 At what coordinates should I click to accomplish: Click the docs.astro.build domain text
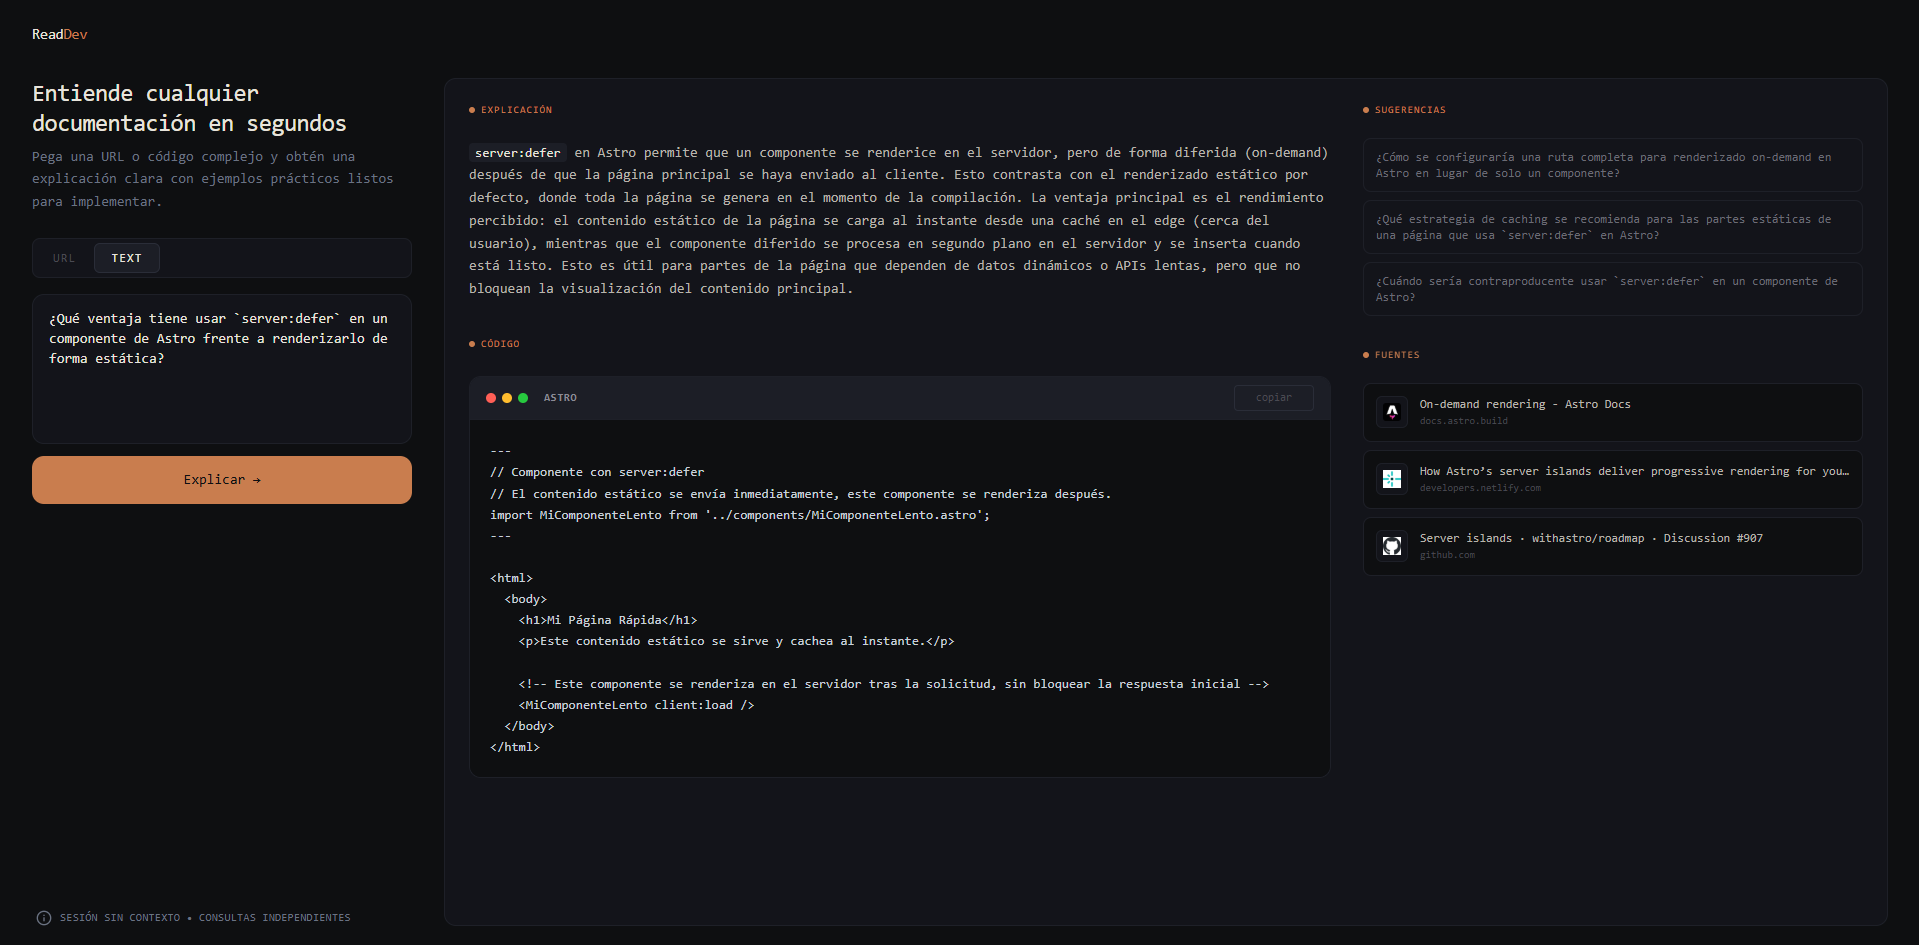tap(1464, 421)
